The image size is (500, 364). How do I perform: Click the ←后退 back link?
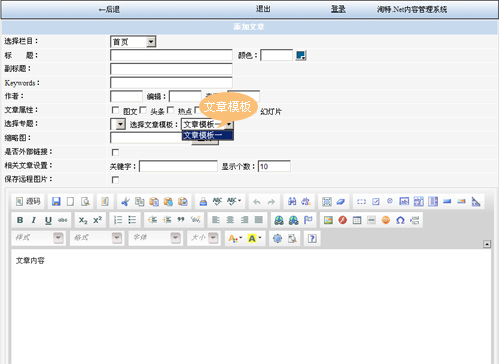click(109, 9)
